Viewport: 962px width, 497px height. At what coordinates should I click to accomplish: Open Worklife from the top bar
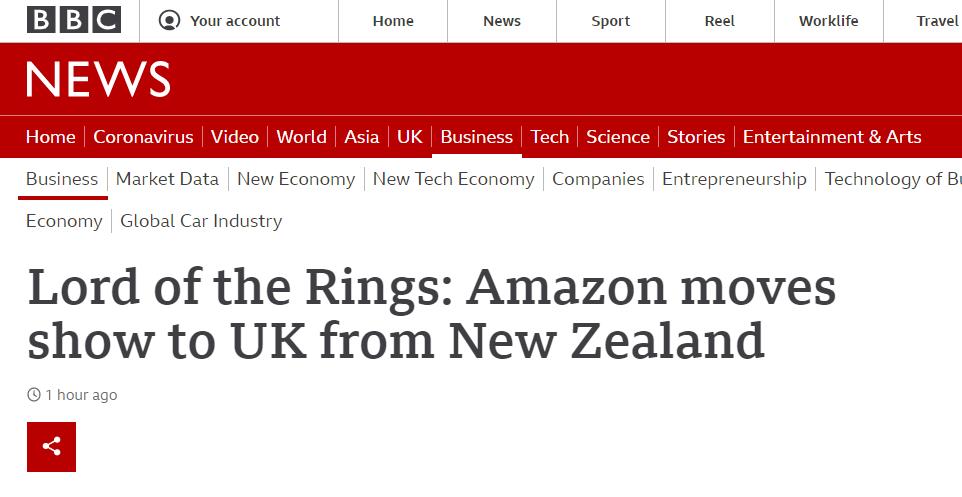pos(828,21)
